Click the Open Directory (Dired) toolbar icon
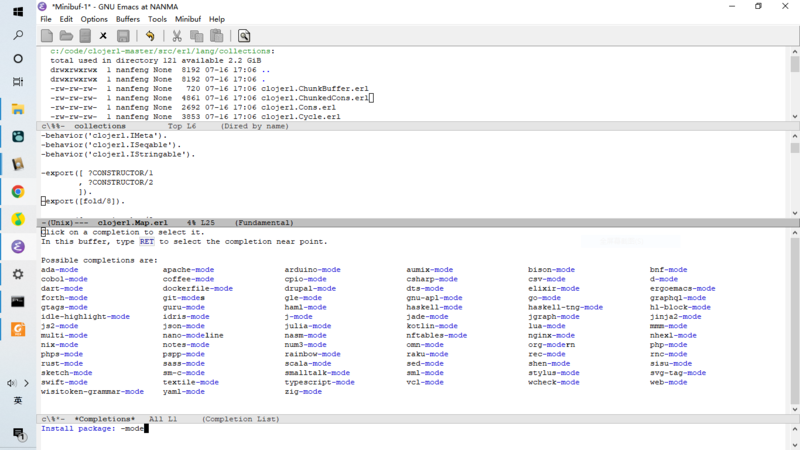Image resolution: width=800 pixels, height=450 pixels. pos(84,36)
